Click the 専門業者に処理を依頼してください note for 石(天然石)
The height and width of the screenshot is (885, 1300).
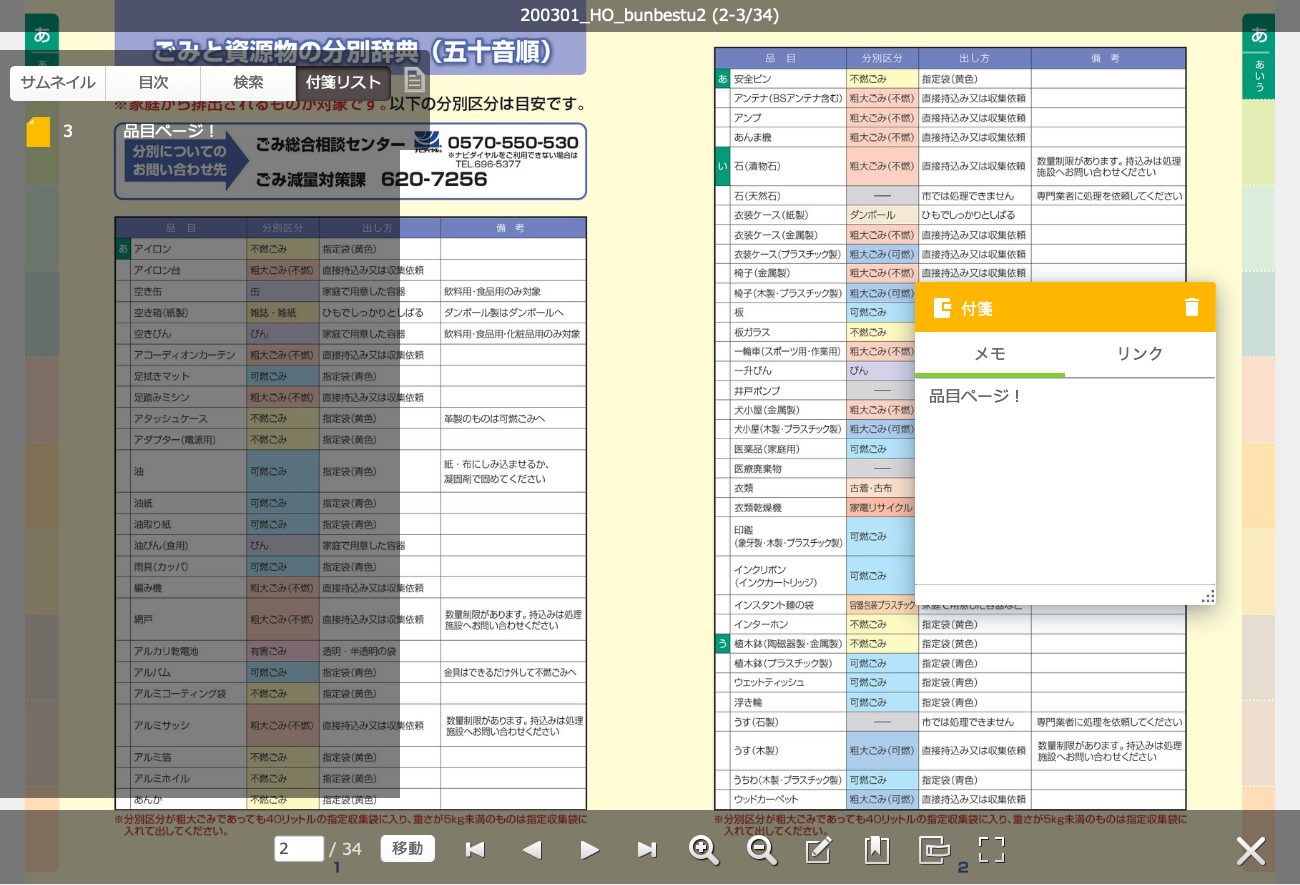[1109, 196]
